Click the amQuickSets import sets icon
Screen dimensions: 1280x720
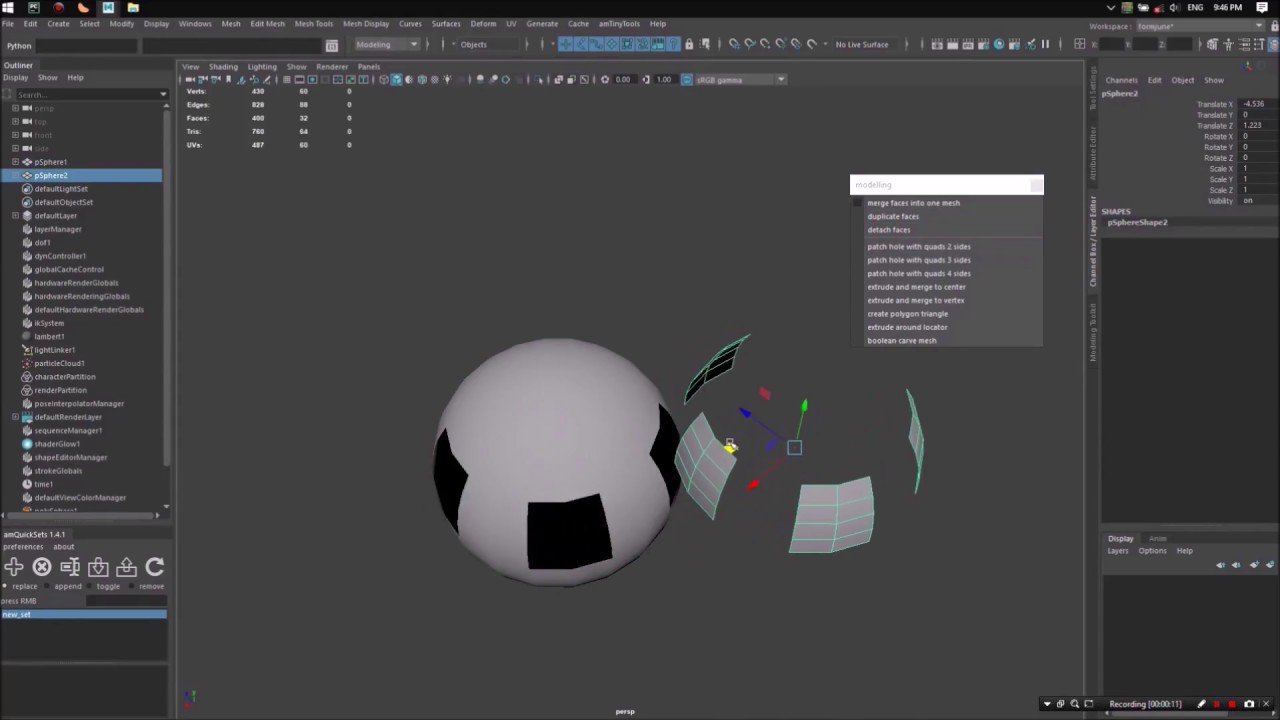tap(98, 567)
